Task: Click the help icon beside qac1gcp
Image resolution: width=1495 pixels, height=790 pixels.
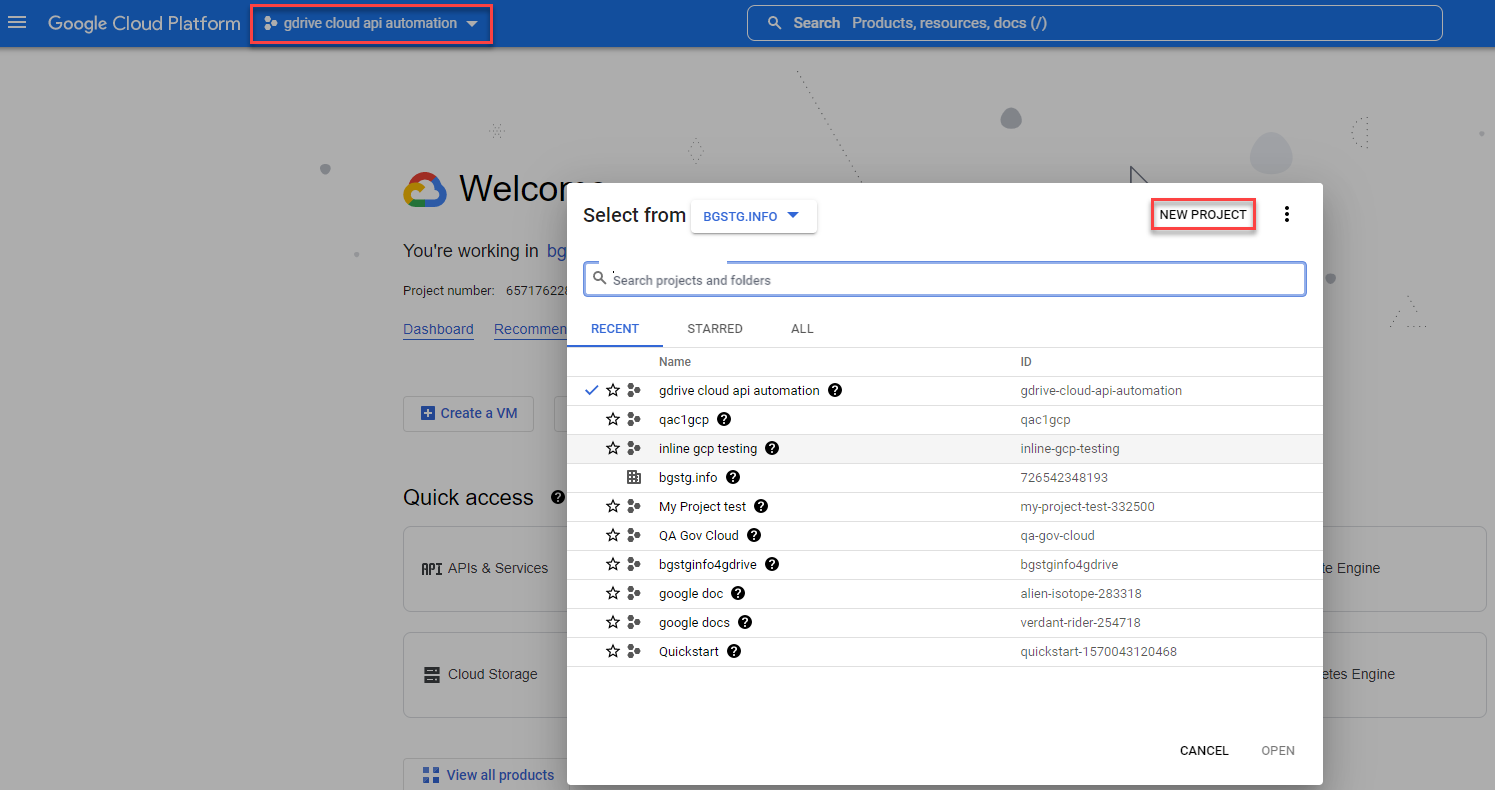Action: click(724, 420)
